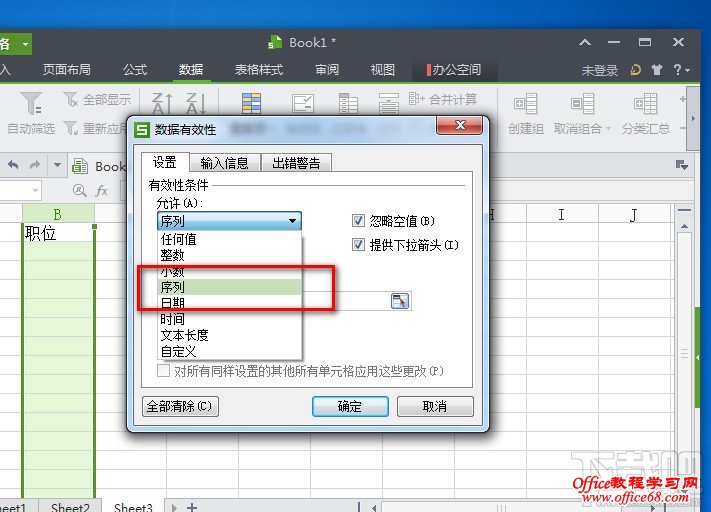The image size is (711, 512).
Task: Toggle apply changes to all same cells checkbox
Action: (163, 371)
